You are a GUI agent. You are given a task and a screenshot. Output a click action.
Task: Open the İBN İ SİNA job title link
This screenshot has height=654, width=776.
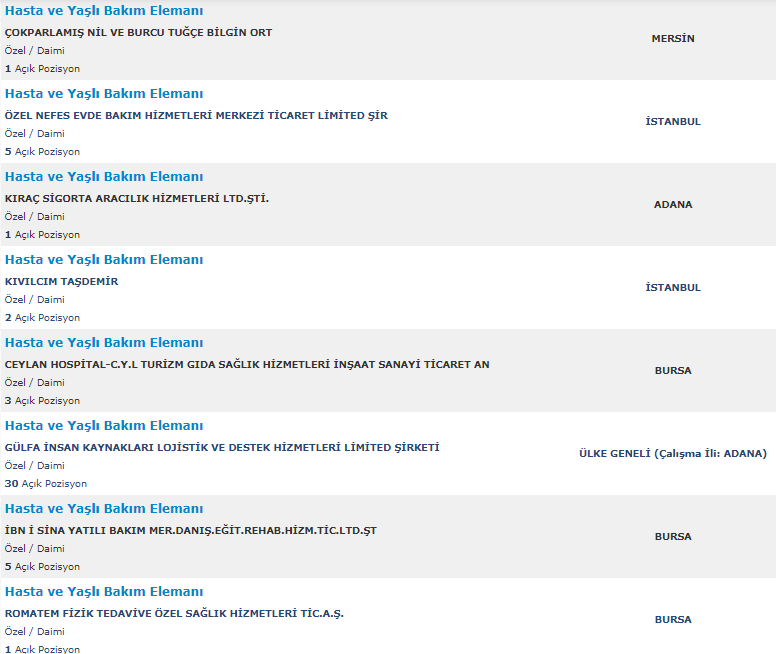click(x=104, y=509)
